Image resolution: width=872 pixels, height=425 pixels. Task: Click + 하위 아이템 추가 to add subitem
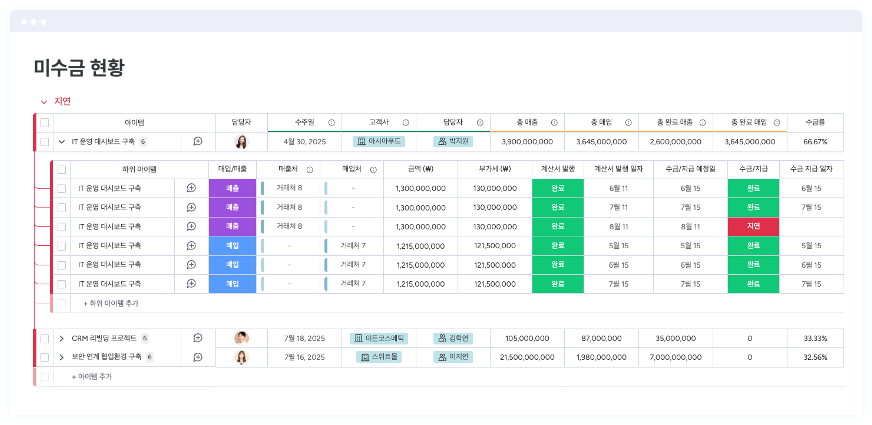tap(110, 302)
